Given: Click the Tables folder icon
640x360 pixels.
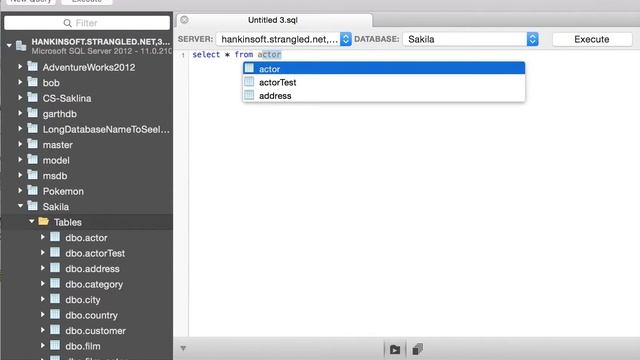Looking at the screenshot, I should (44, 221).
